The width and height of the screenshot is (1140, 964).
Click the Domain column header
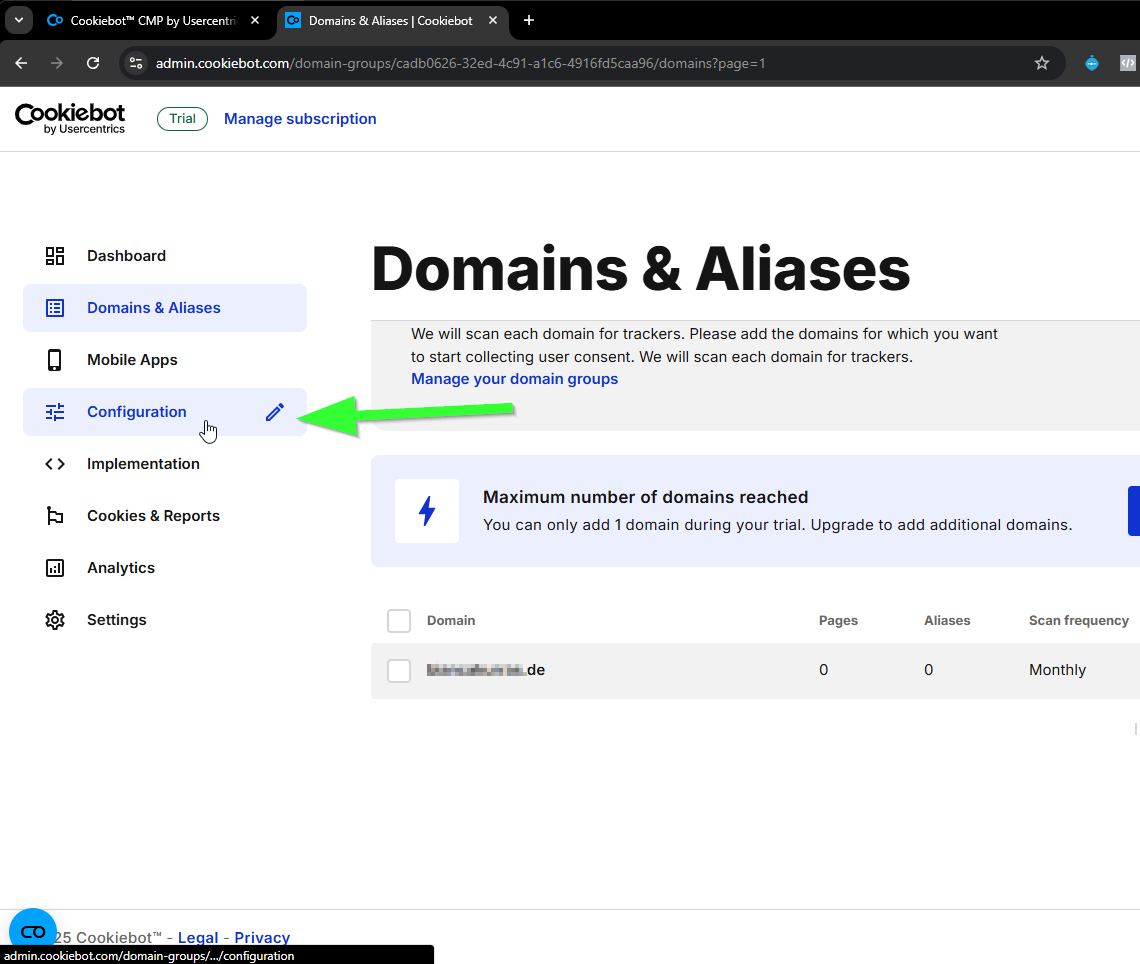click(x=451, y=620)
